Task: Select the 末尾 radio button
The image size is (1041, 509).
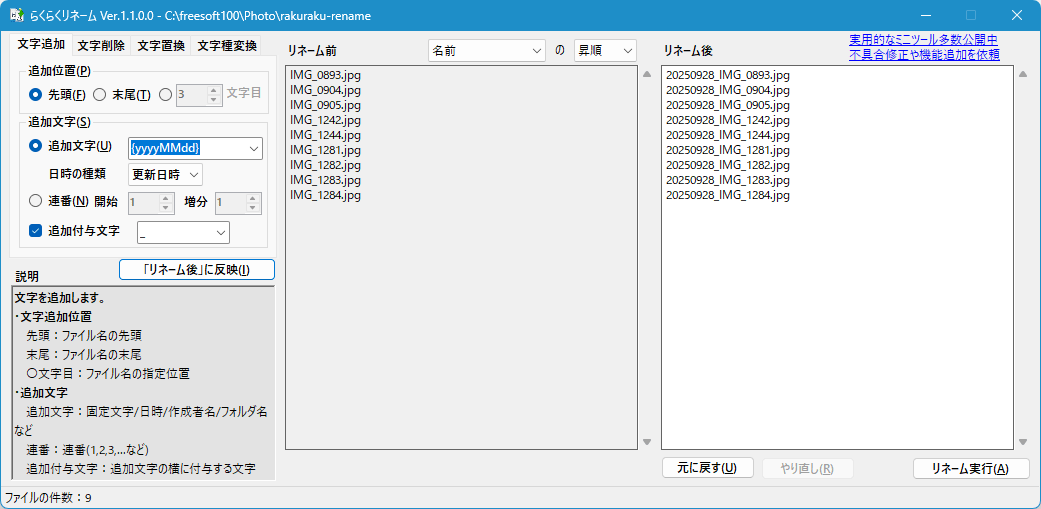Action: (100, 95)
